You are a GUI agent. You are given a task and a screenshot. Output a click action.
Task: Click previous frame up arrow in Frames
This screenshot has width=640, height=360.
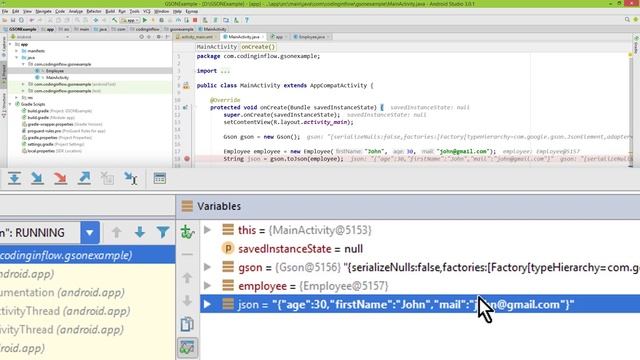[x=117, y=232]
